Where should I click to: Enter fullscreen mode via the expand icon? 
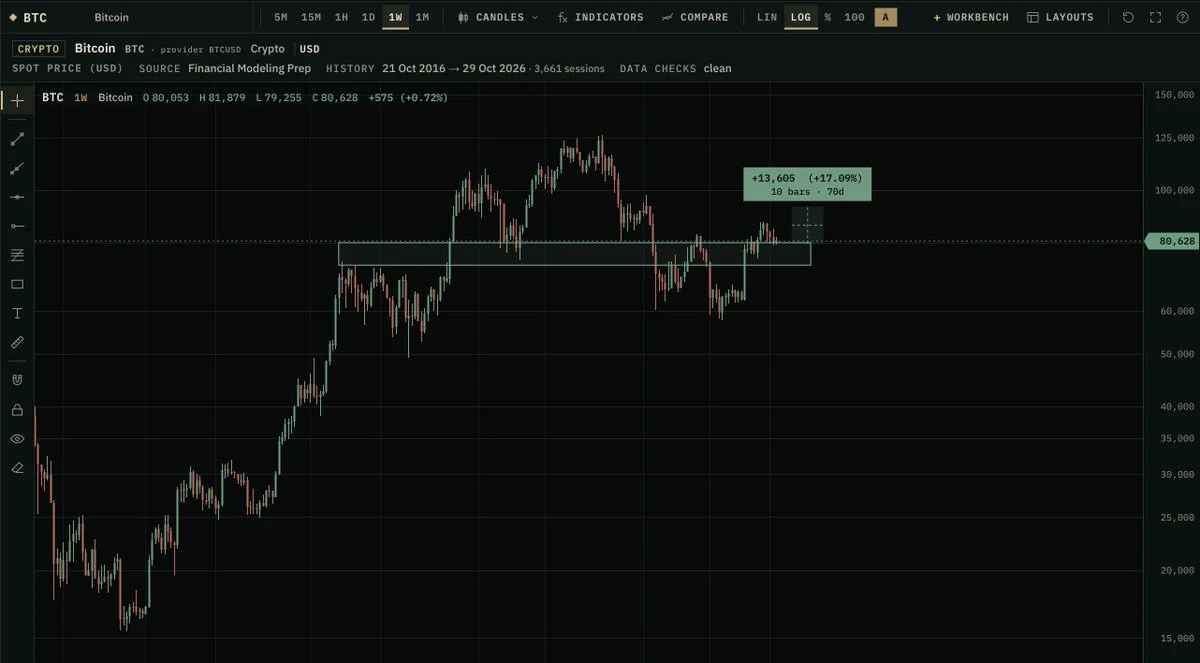[x=1156, y=17]
